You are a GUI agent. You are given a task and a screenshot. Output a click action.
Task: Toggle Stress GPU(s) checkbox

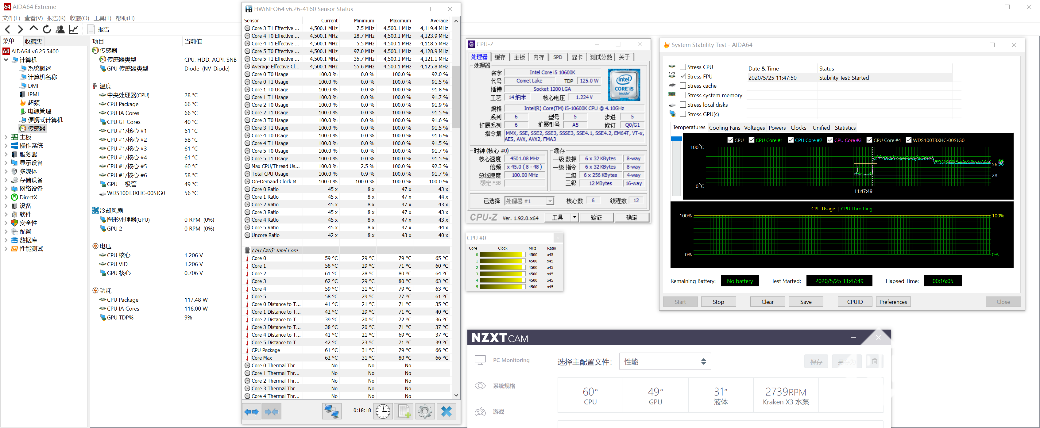(682, 114)
